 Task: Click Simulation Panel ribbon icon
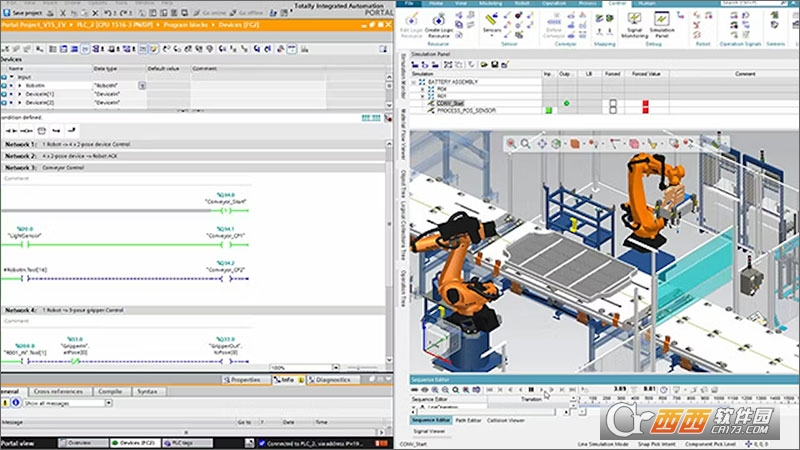[662, 26]
